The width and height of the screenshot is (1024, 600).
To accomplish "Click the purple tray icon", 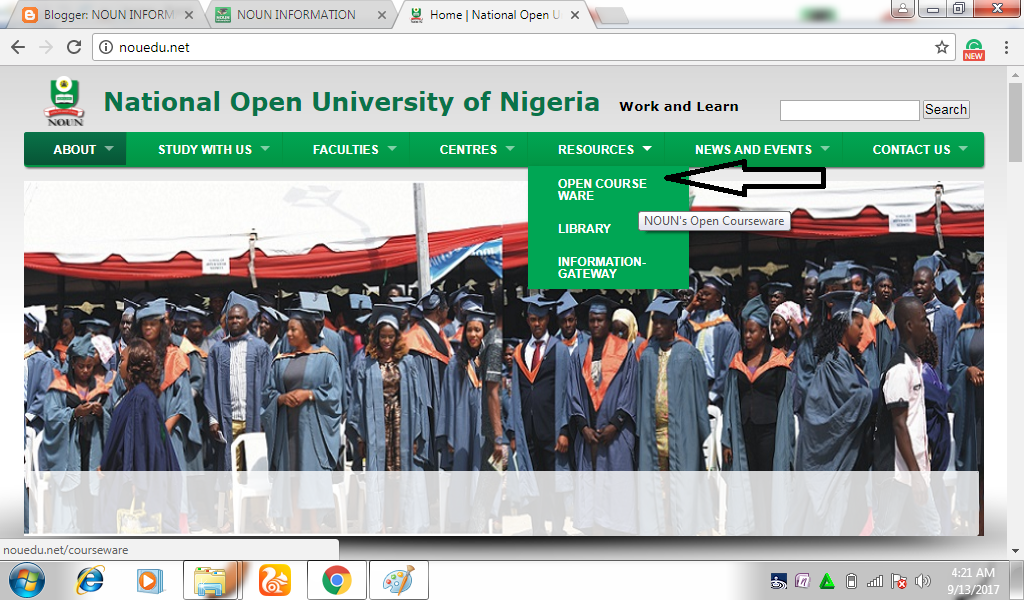I will [x=803, y=580].
